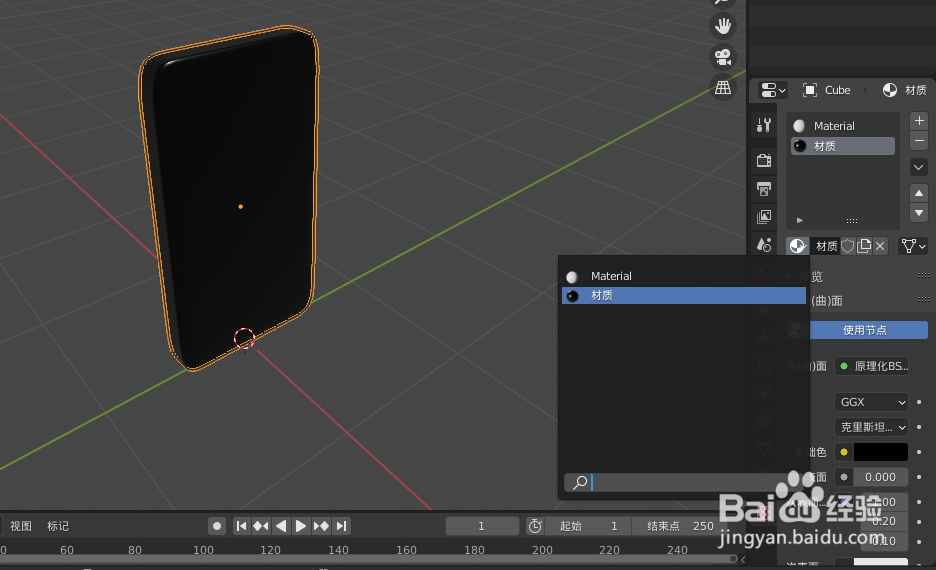The height and width of the screenshot is (570, 936).
Task: Open the black base color swatch
Action: pyautogui.click(x=880, y=452)
